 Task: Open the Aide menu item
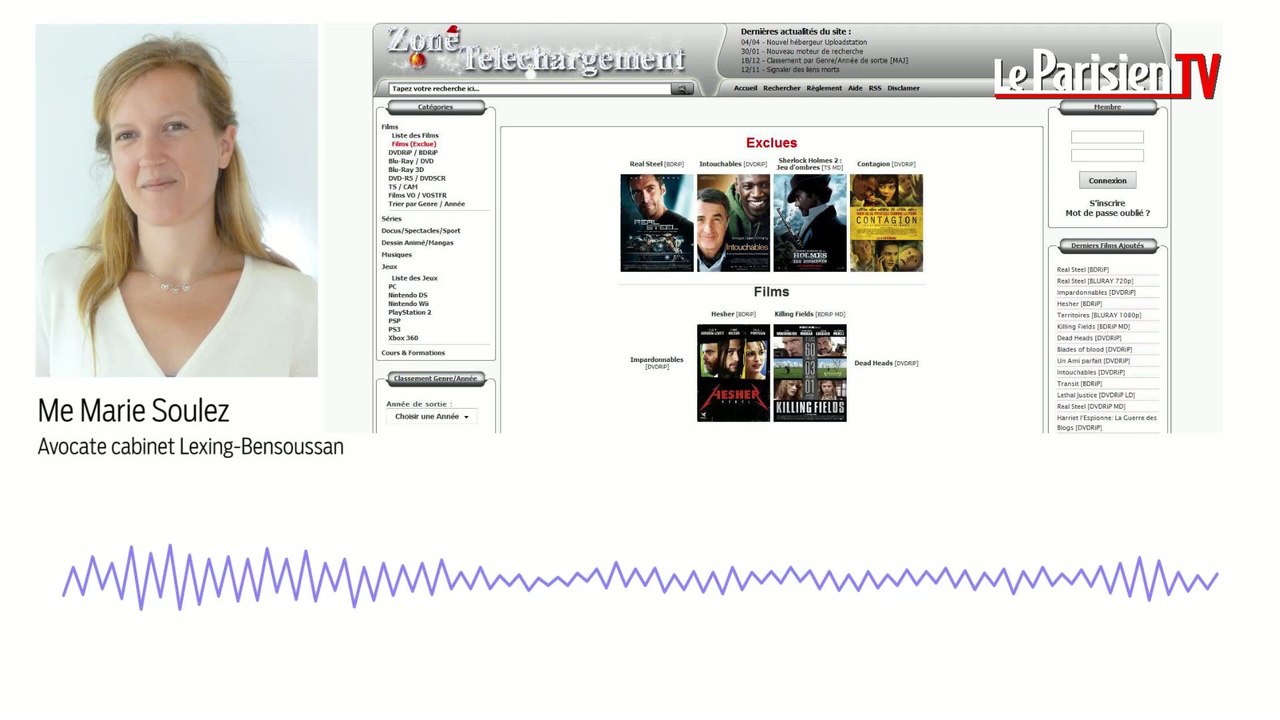[855, 88]
